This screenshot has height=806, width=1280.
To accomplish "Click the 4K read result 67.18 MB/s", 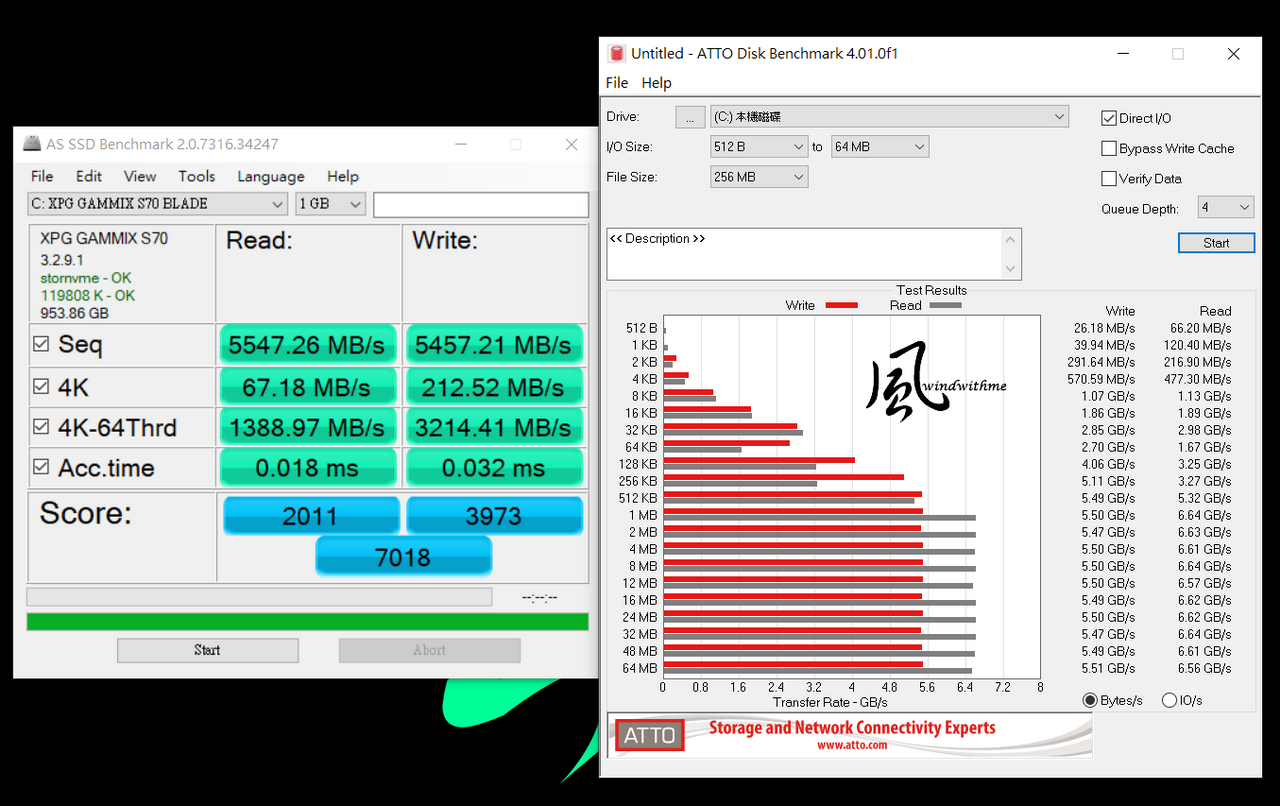I will (307, 387).
